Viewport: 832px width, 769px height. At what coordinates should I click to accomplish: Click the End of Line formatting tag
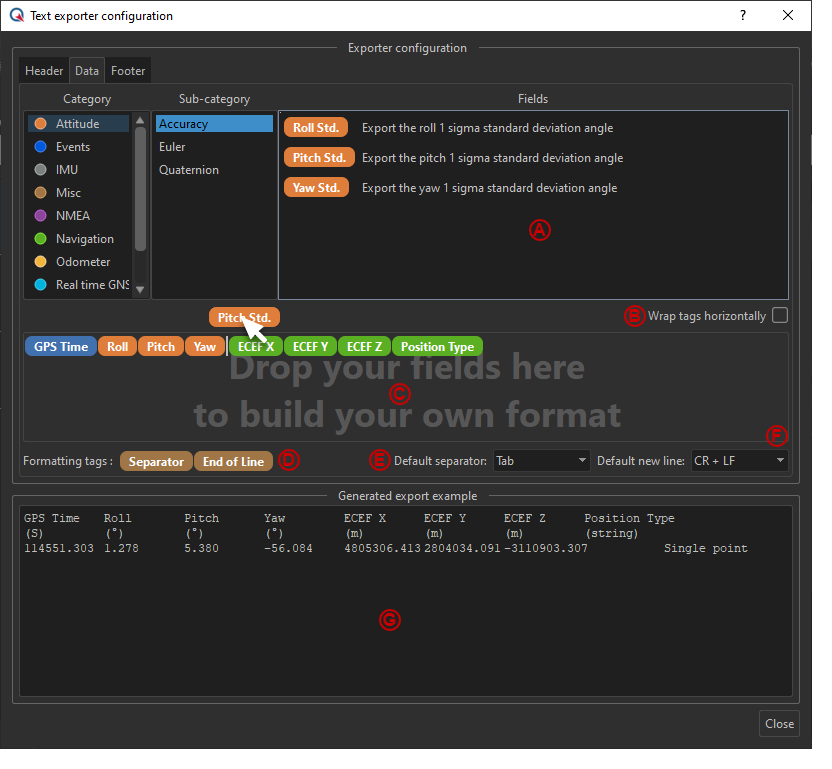coord(233,462)
